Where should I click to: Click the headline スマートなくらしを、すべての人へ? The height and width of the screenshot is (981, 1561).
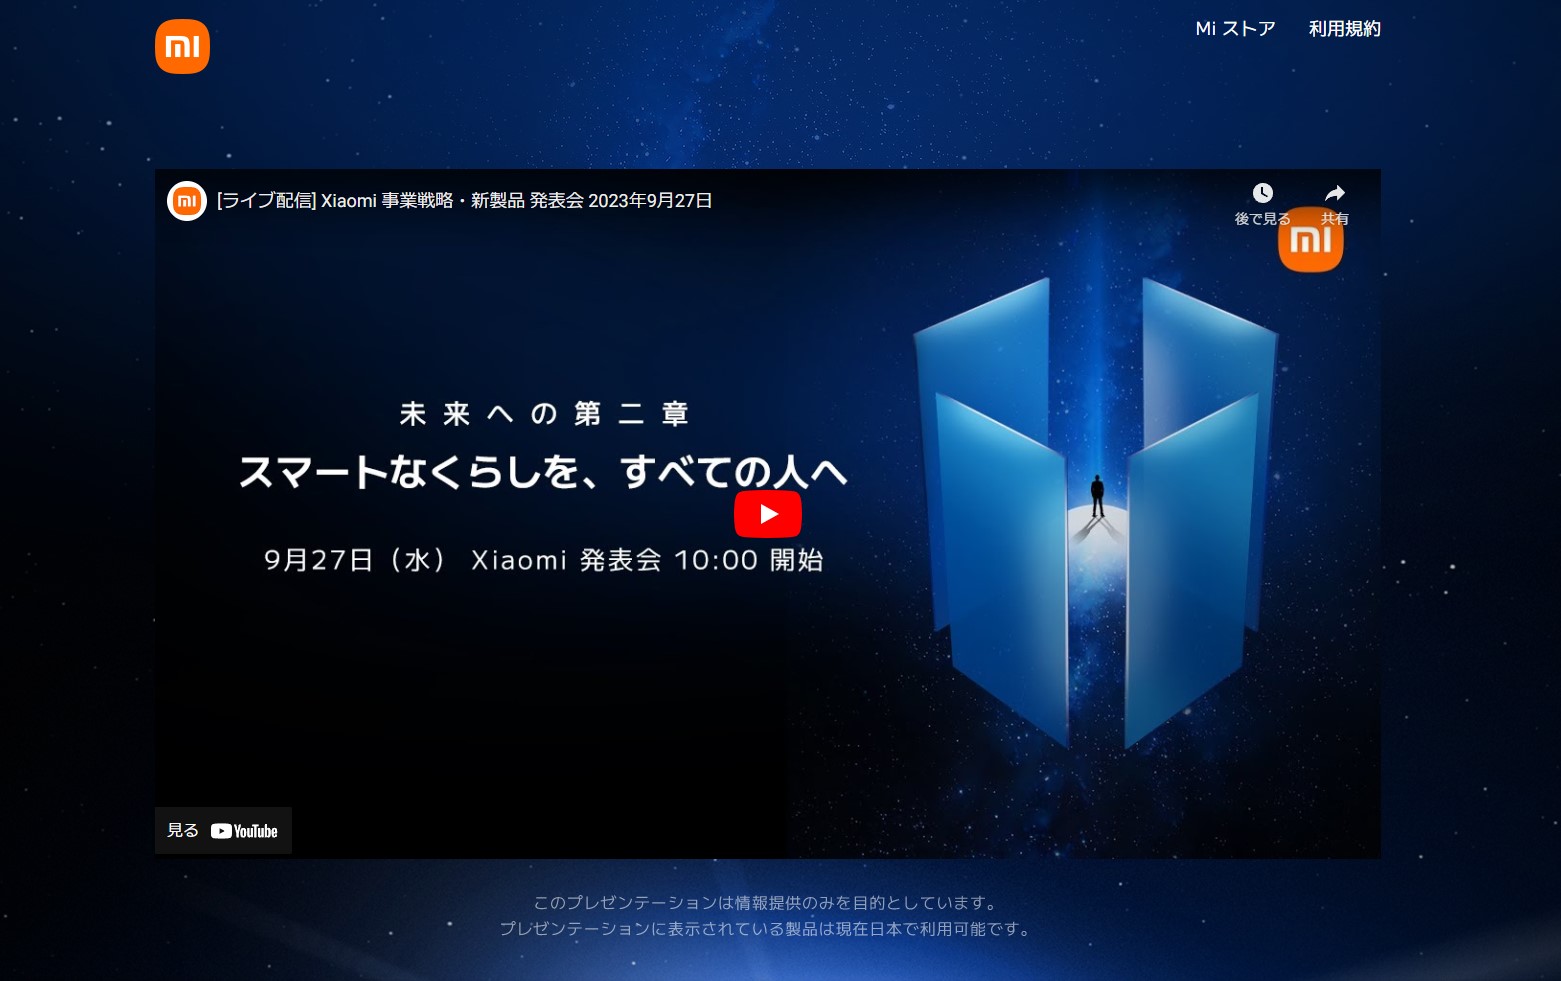[x=543, y=472]
